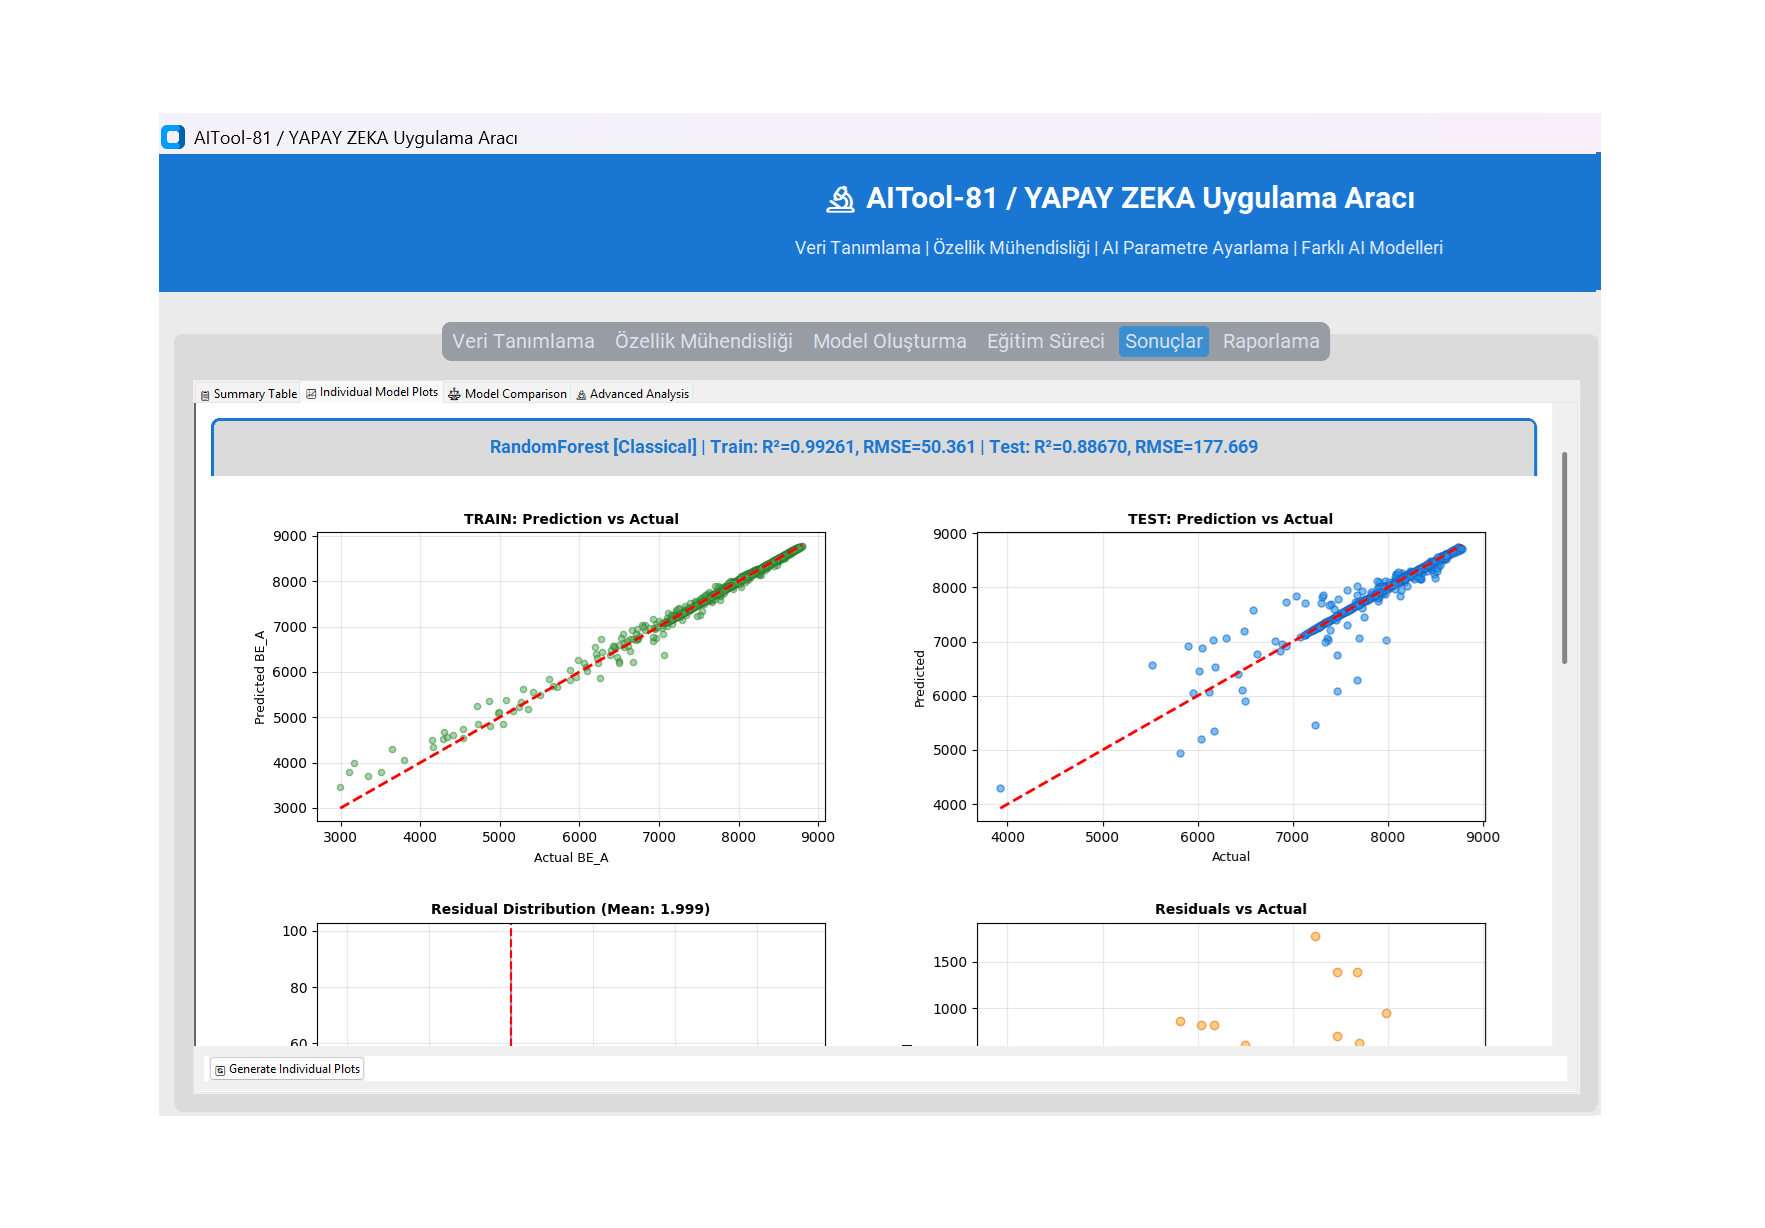Viewport: 1765px width, 1228px height.
Task: Select the Eğitim Süreci tab
Action: 1046,341
